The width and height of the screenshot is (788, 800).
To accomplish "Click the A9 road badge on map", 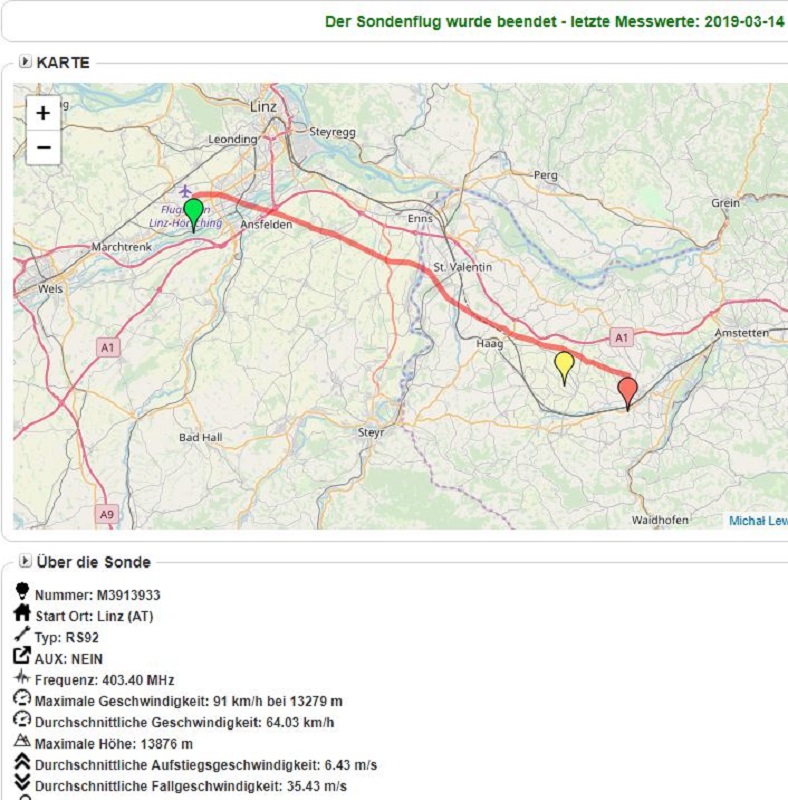I will click(107, 514).
